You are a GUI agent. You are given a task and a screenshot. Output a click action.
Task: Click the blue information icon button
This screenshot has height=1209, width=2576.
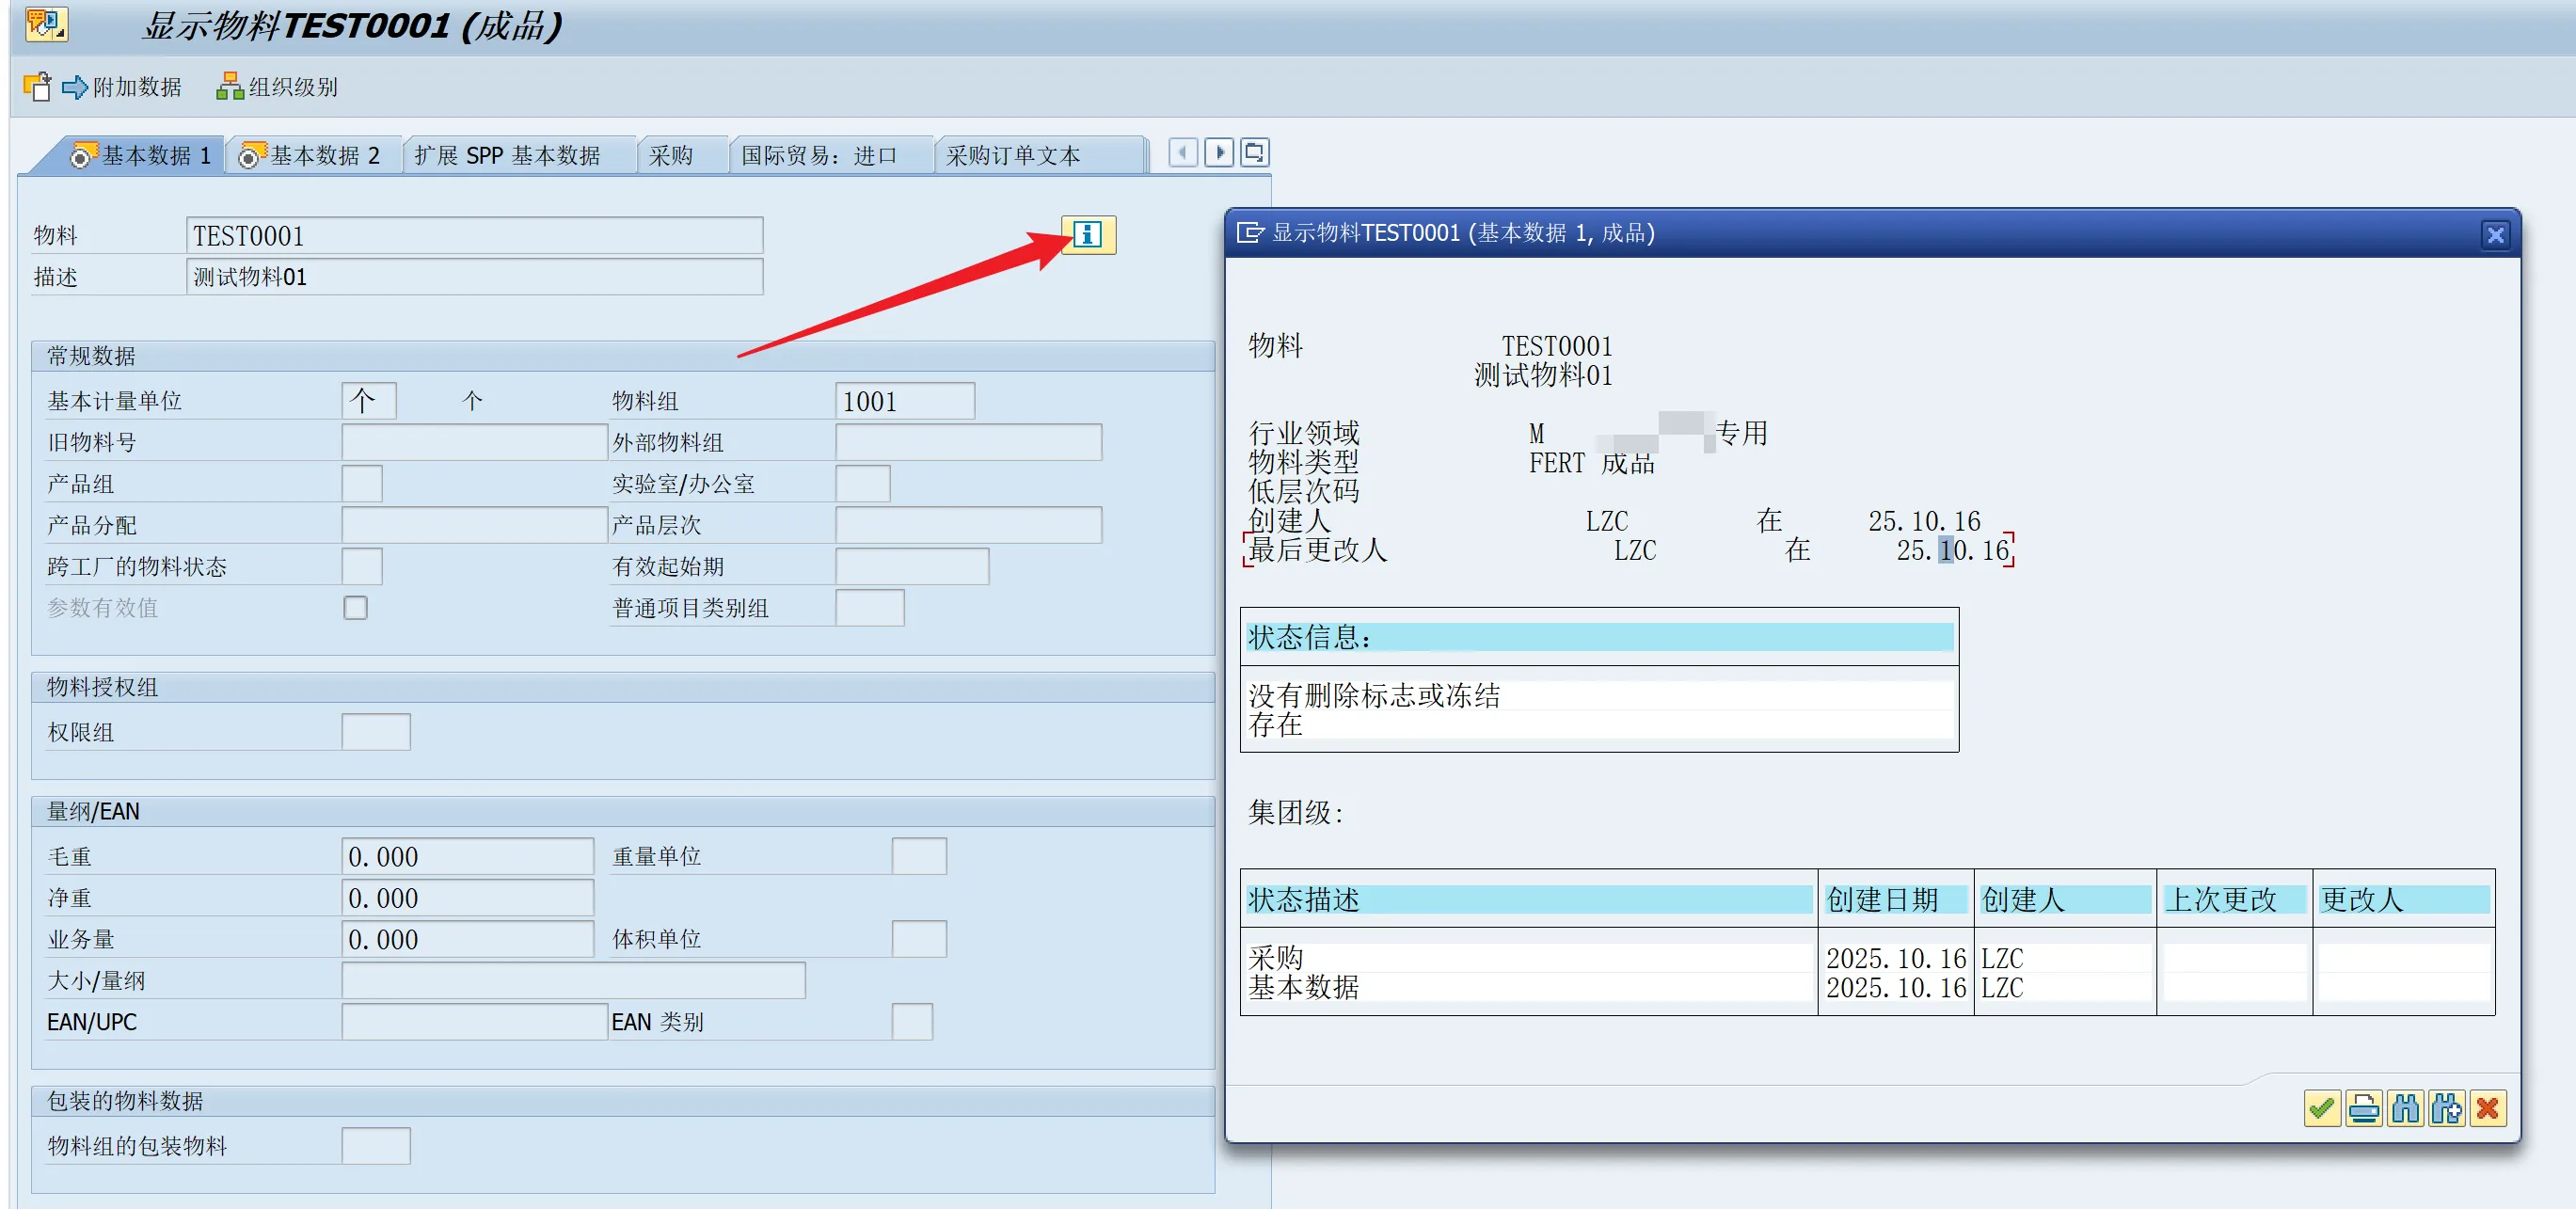pyautogui.click(x=1087, y=235)
